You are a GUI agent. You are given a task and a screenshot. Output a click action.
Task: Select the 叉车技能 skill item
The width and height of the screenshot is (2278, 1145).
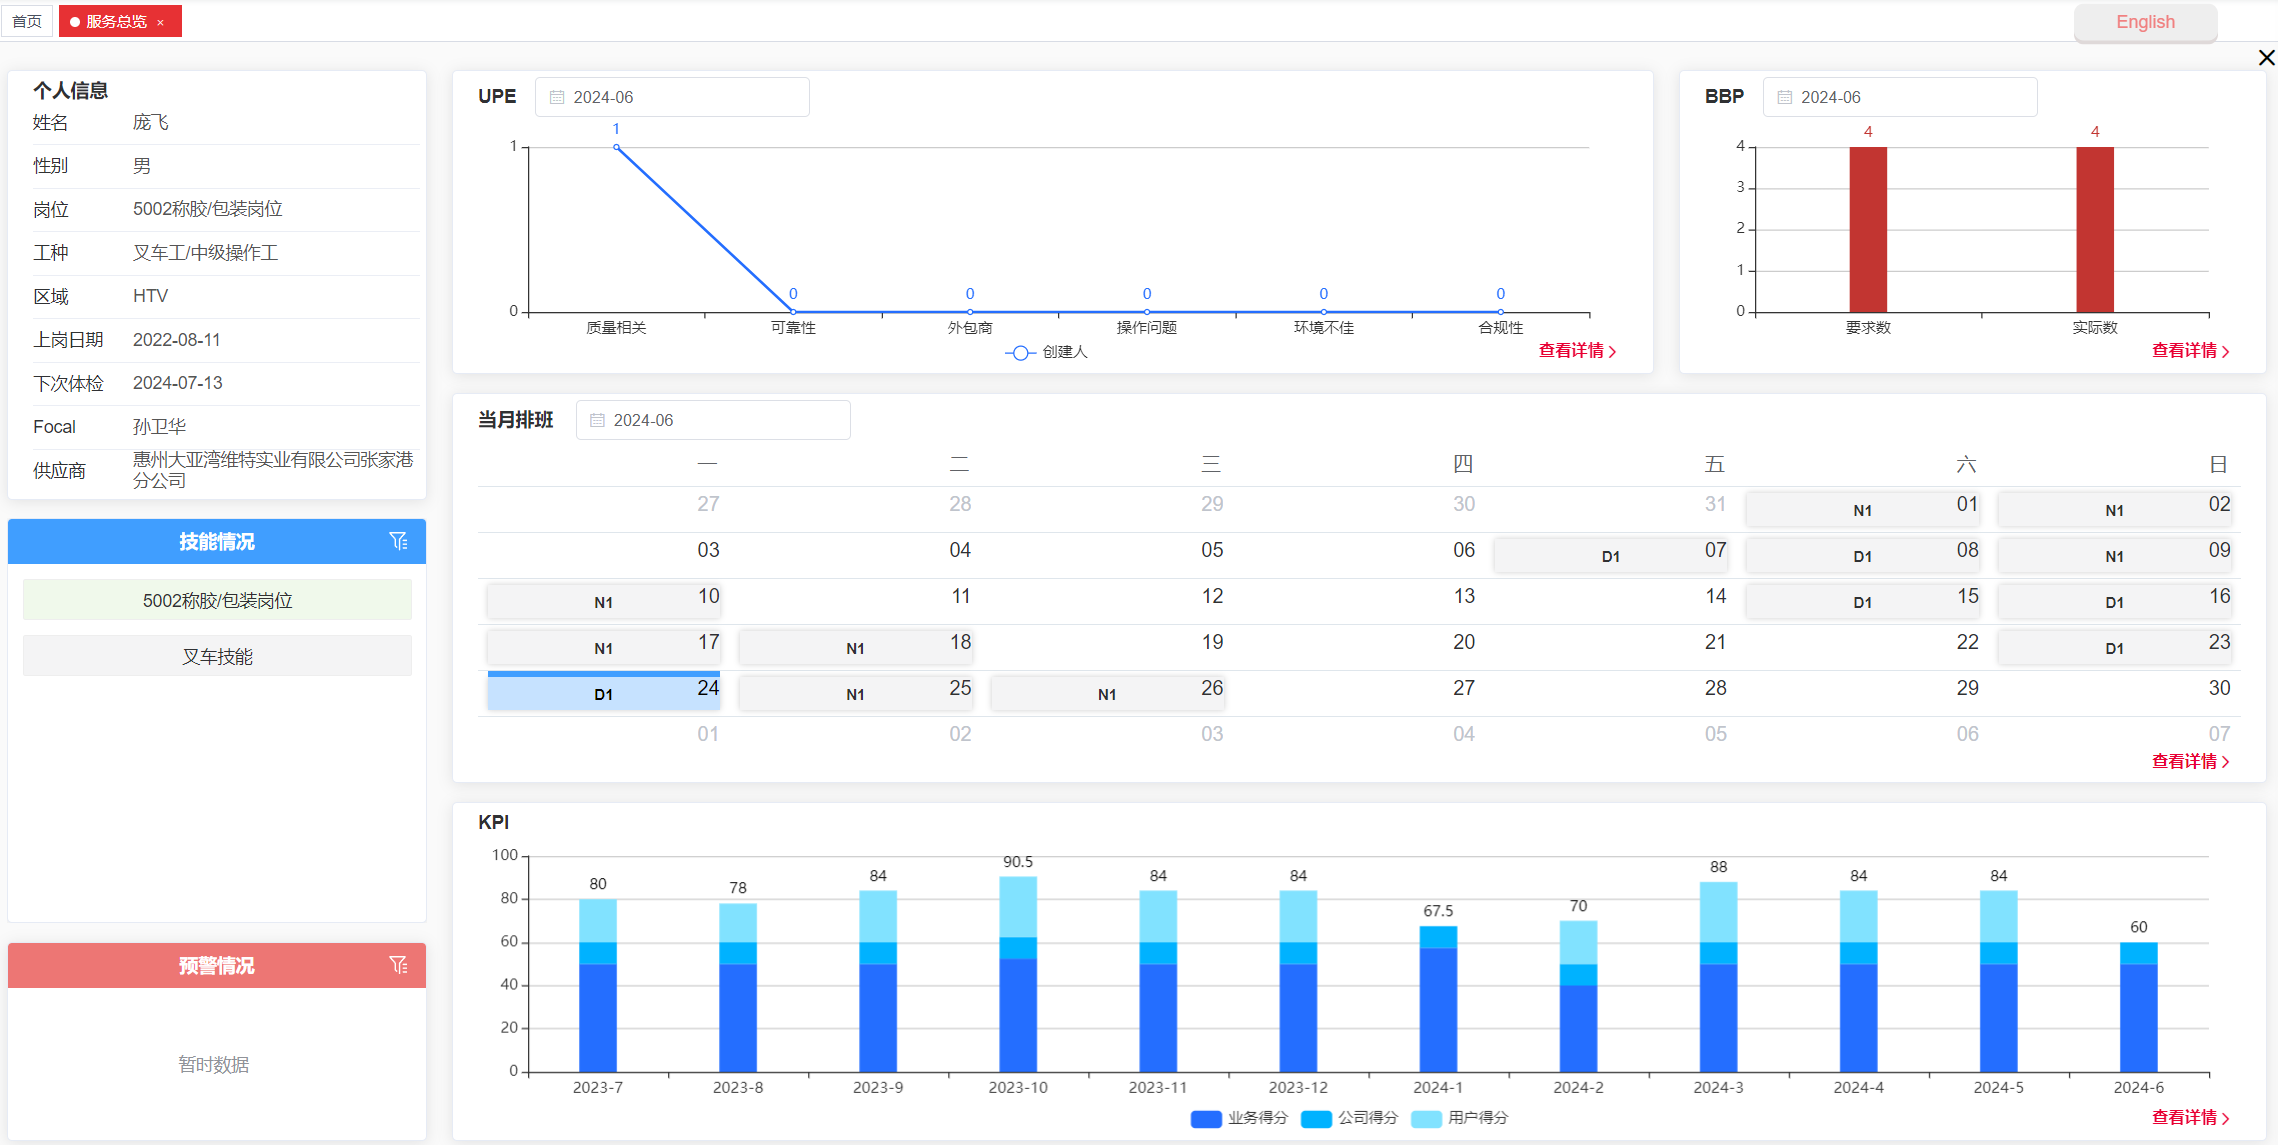[217, 656]
